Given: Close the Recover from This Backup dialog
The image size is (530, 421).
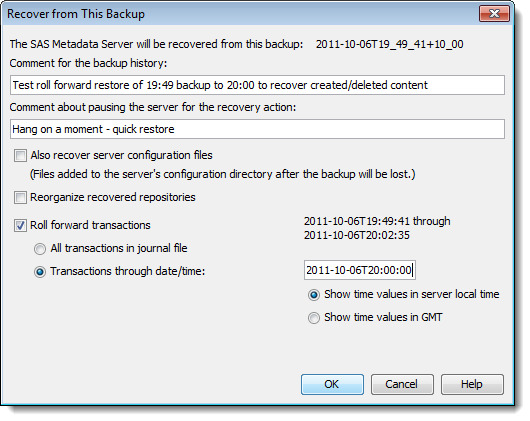Looking at the screenshot, I should [494, 14].
